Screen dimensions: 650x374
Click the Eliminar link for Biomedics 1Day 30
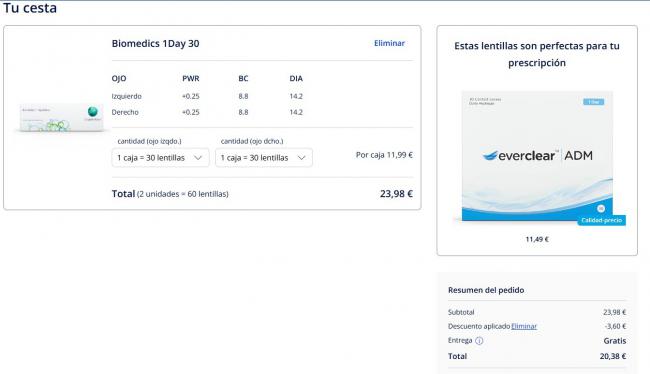[x=389, y=43]
